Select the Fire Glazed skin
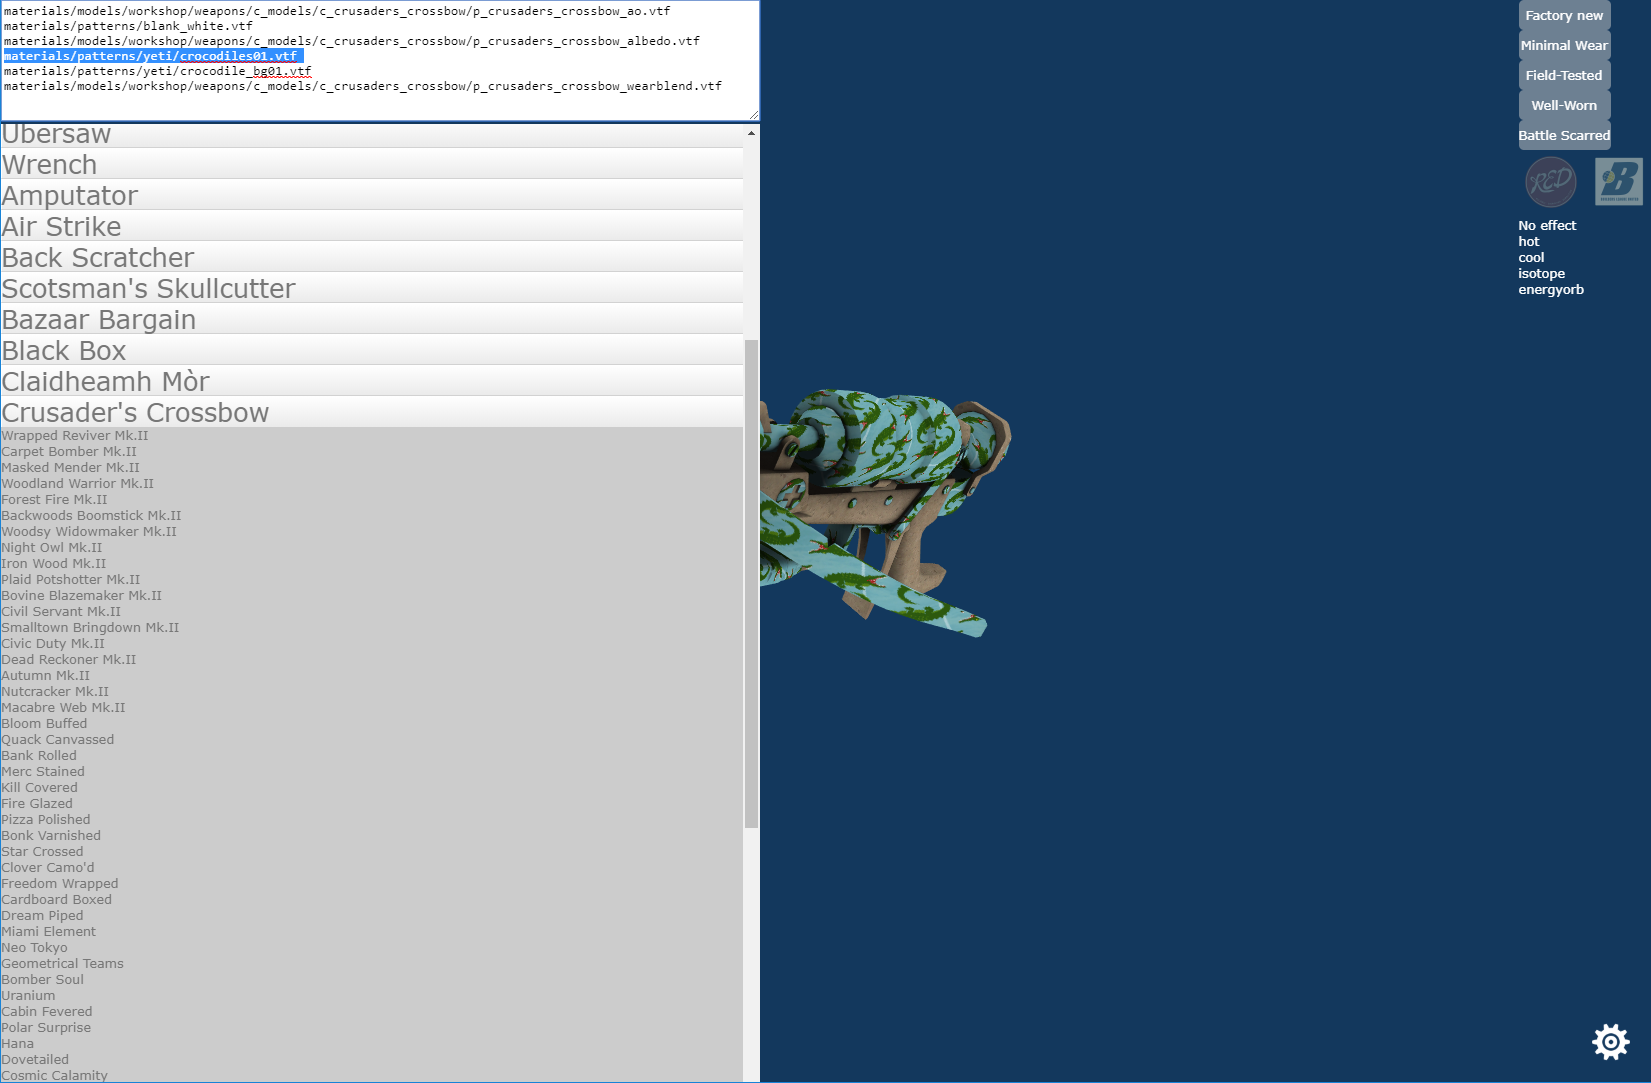The height and width of the screenshot is (1083, 1651). [x=37, y=804]
